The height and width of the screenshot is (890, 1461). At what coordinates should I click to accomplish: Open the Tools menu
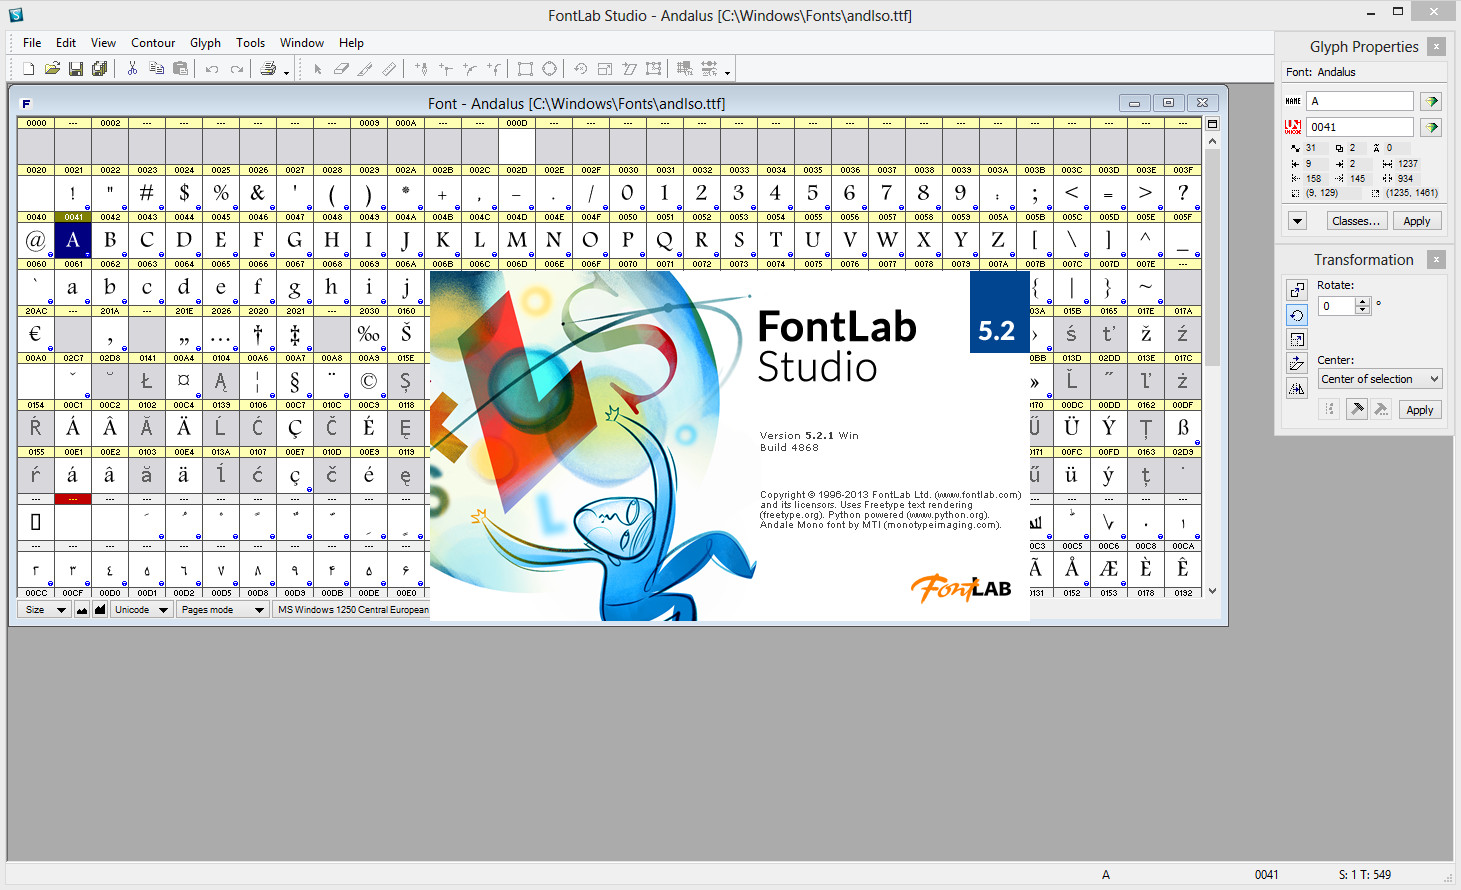(x=250, y=43)
